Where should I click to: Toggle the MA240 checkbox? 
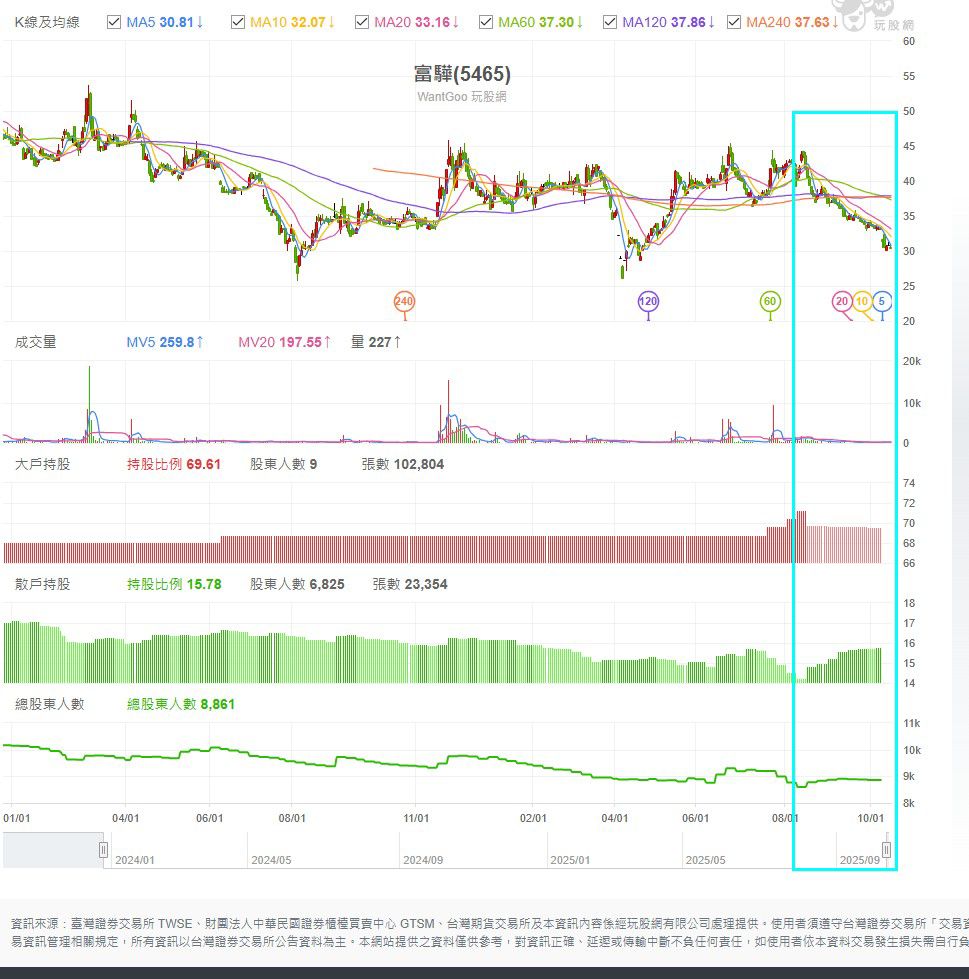click(x=734, y=22)
